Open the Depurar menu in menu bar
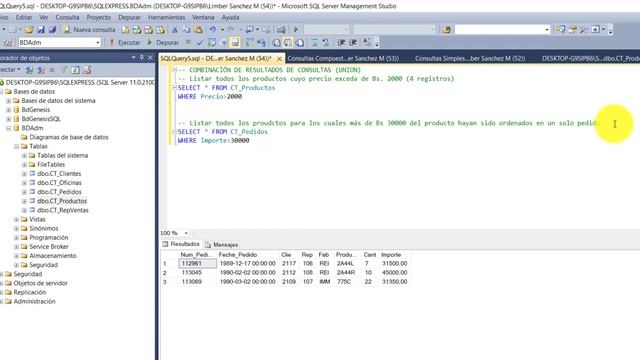 click(x=129, y=18)
